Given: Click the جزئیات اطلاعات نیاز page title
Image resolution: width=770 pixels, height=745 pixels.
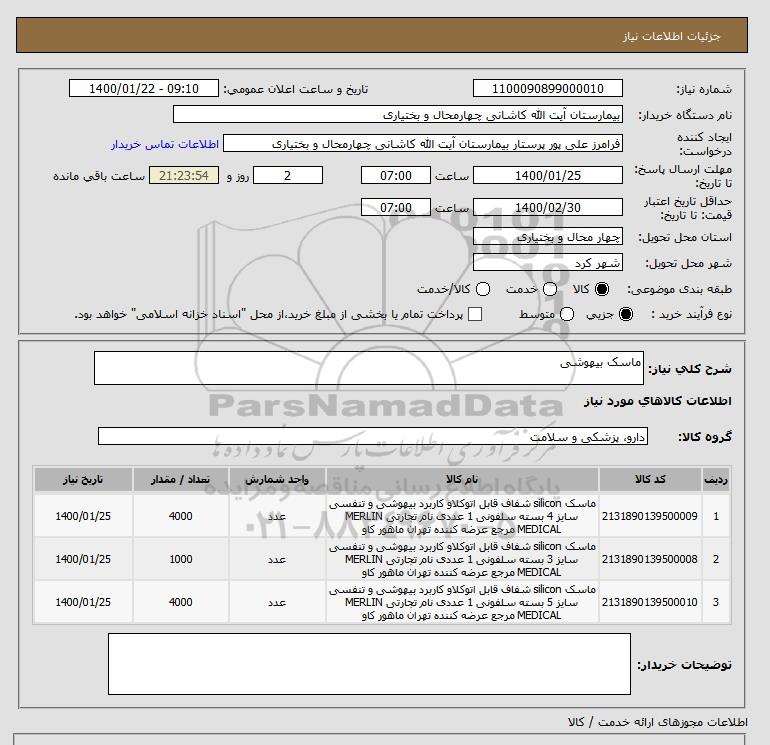Looking at the screenshot, I should 671,36.
